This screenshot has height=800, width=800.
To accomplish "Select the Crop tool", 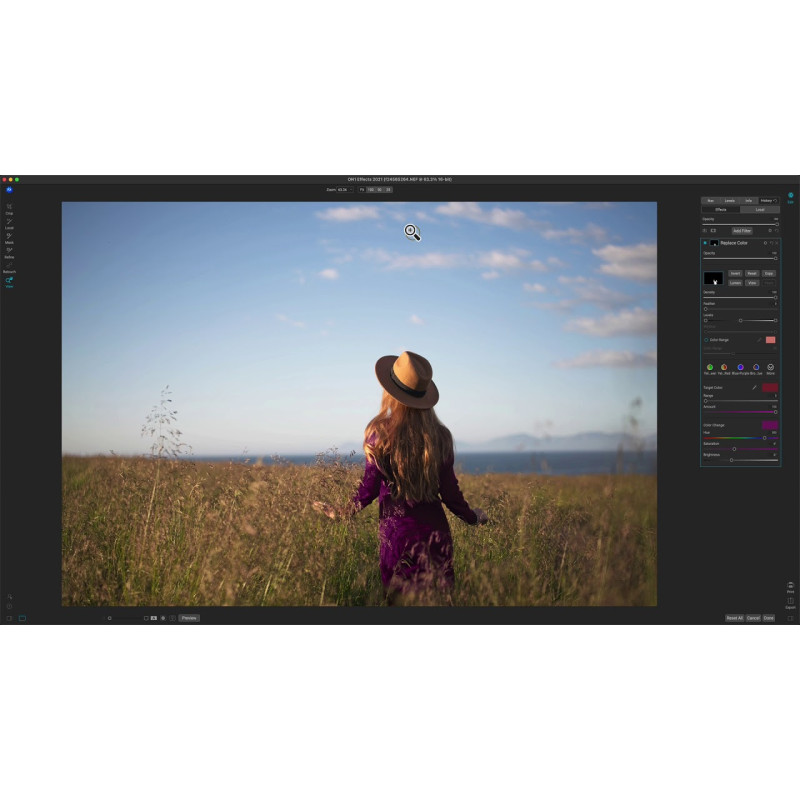I will point(9,208).
